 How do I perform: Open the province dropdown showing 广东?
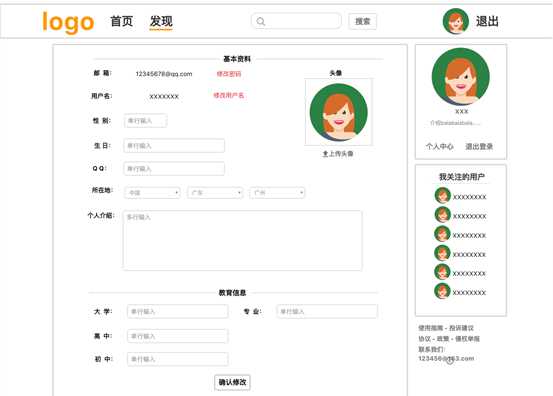point(215,193)
